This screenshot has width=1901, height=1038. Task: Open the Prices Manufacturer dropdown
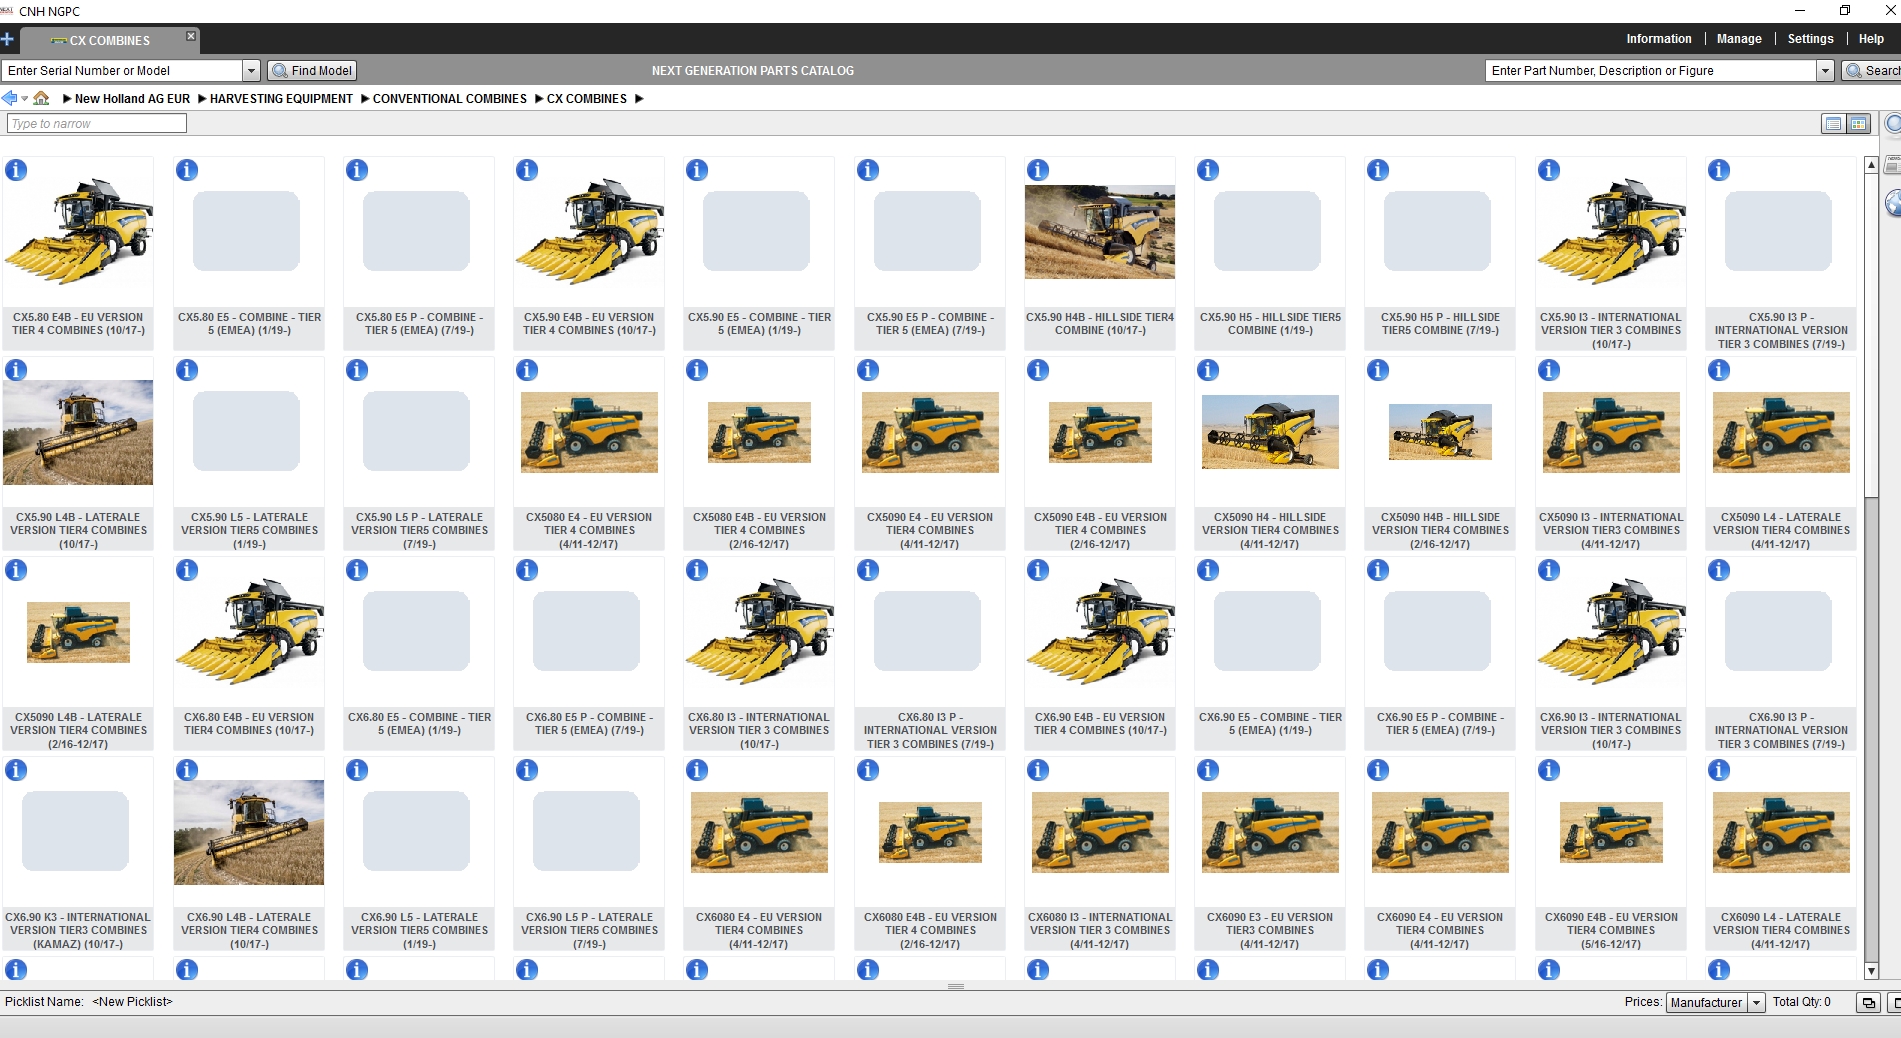pyautogui.click(x=1756, y=1003)
